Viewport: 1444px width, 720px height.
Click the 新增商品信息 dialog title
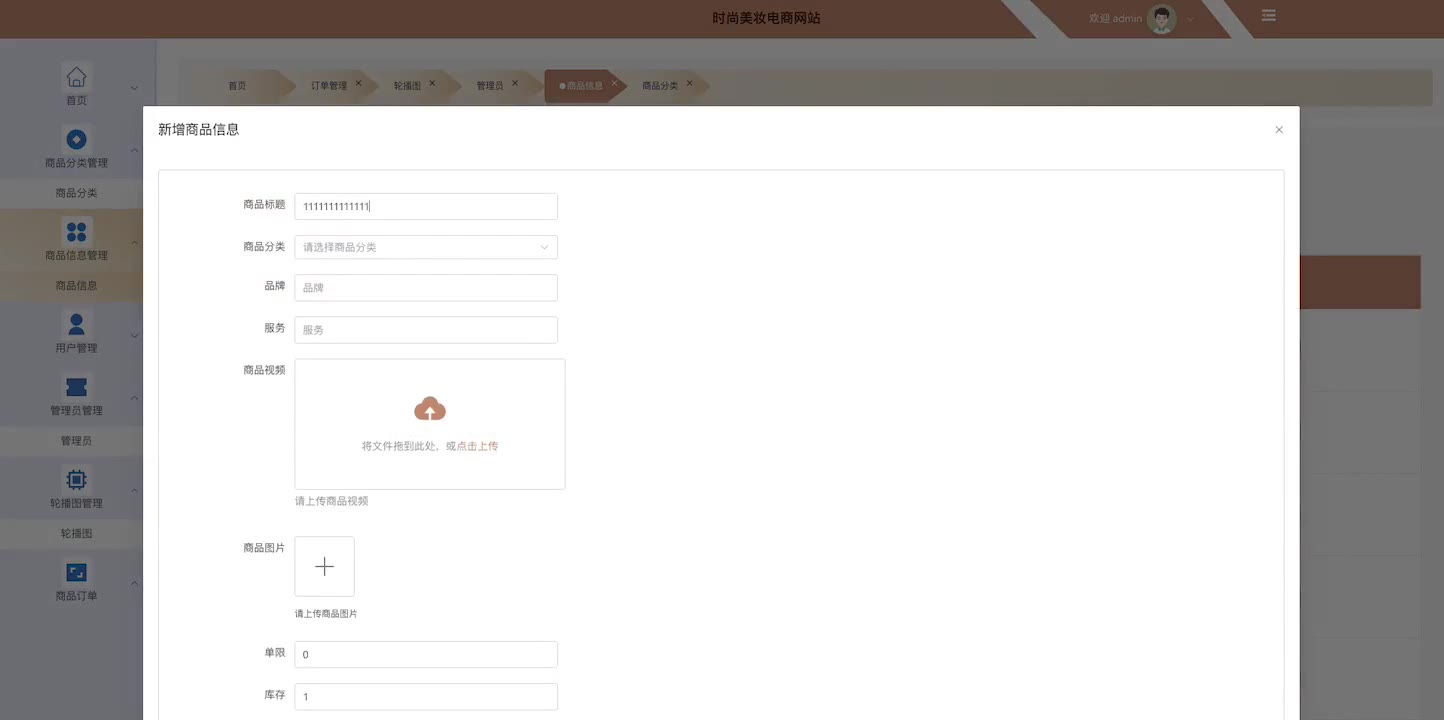pyautogui.click(x=198, y=130)
